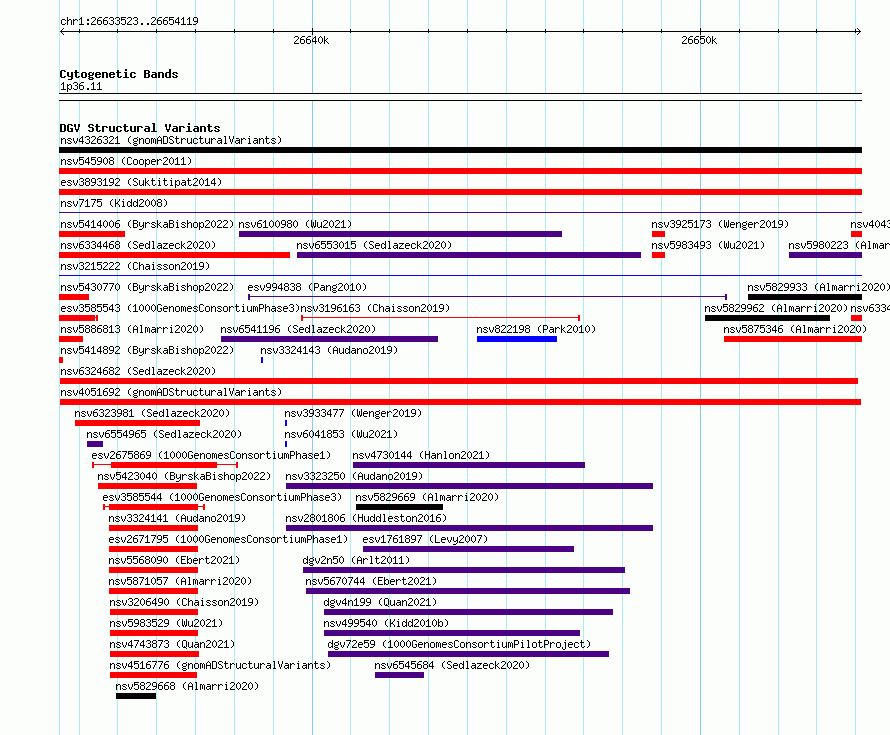890x735 pixels.
Task: Open nsv499540 (Kidd2010b) label
Action: 387,623
